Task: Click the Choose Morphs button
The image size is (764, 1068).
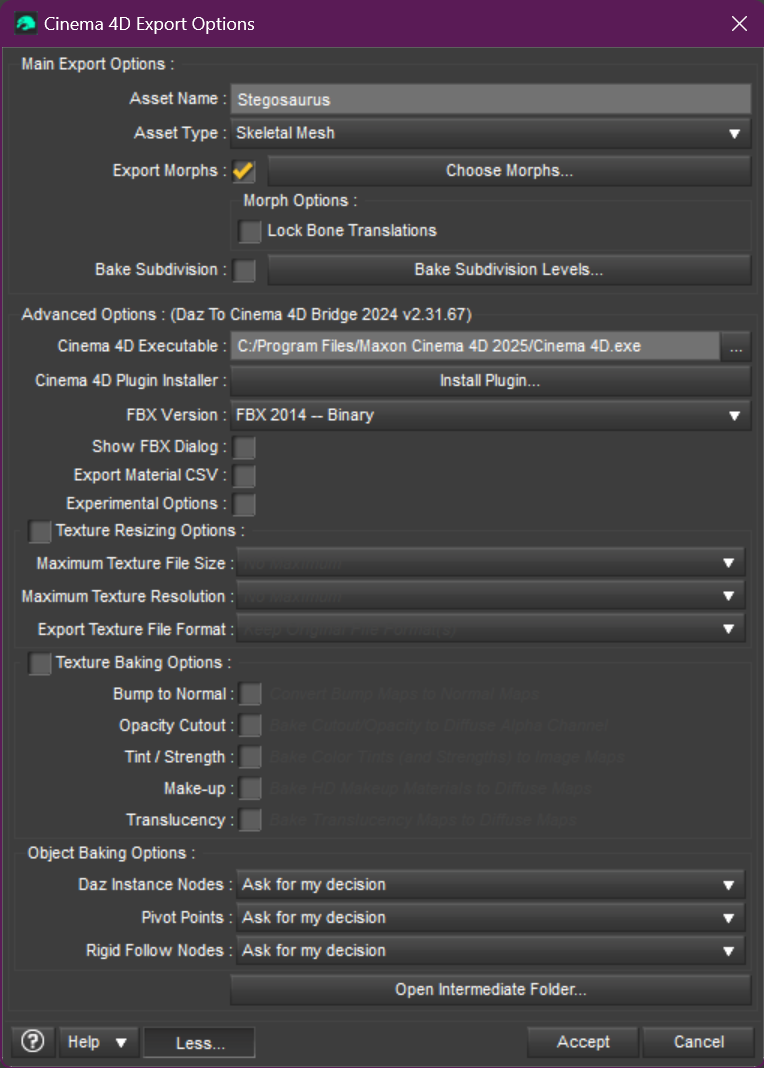Action: point(509,171)
